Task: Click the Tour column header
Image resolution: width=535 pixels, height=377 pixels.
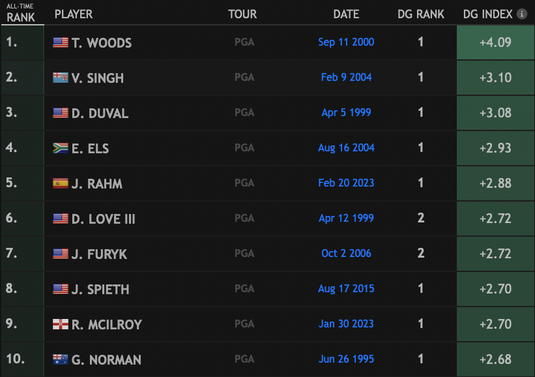Action: [242, 14]
